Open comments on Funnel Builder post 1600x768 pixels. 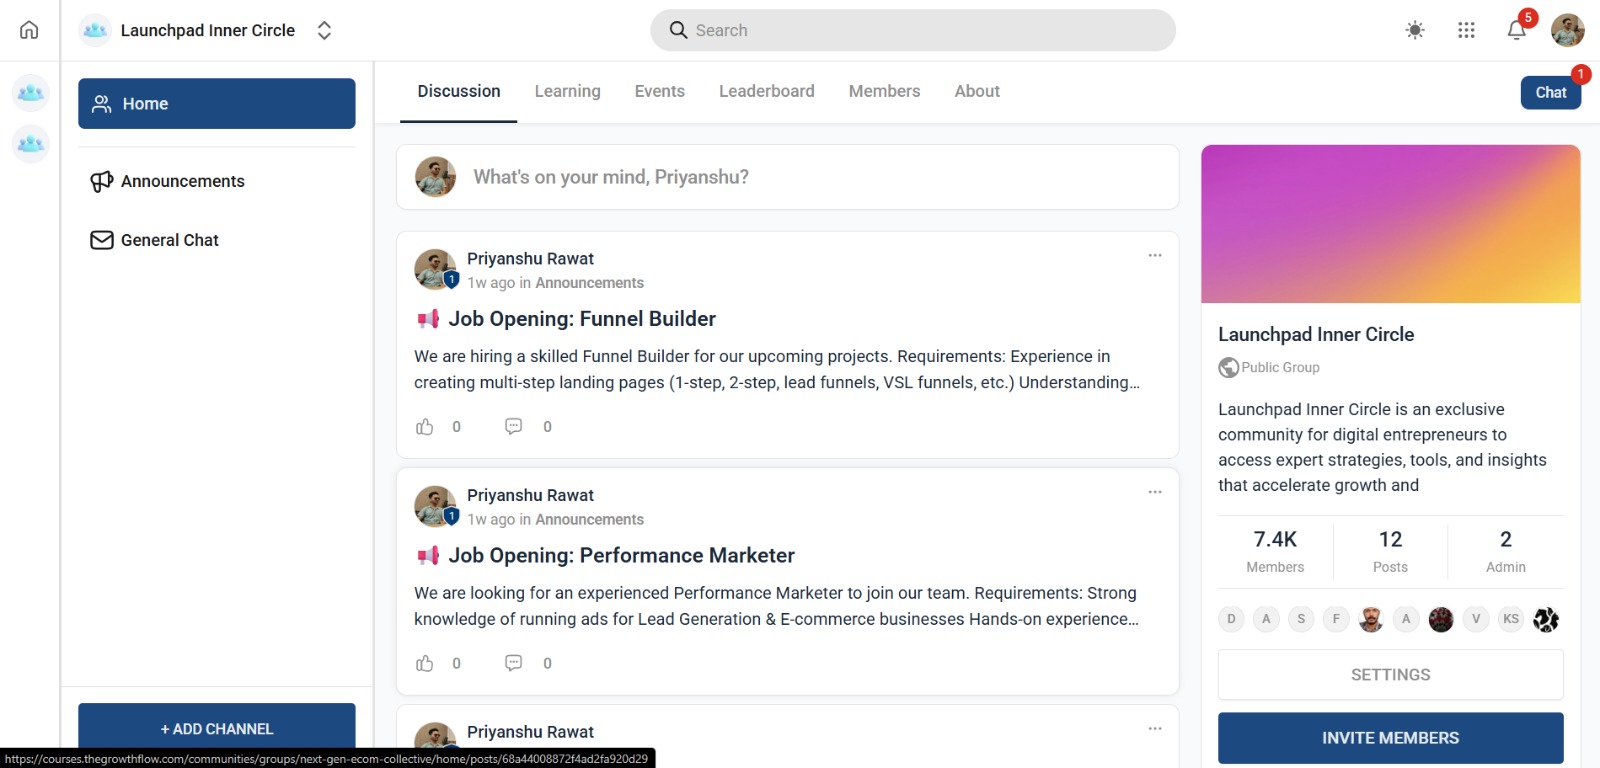(514, 427)
